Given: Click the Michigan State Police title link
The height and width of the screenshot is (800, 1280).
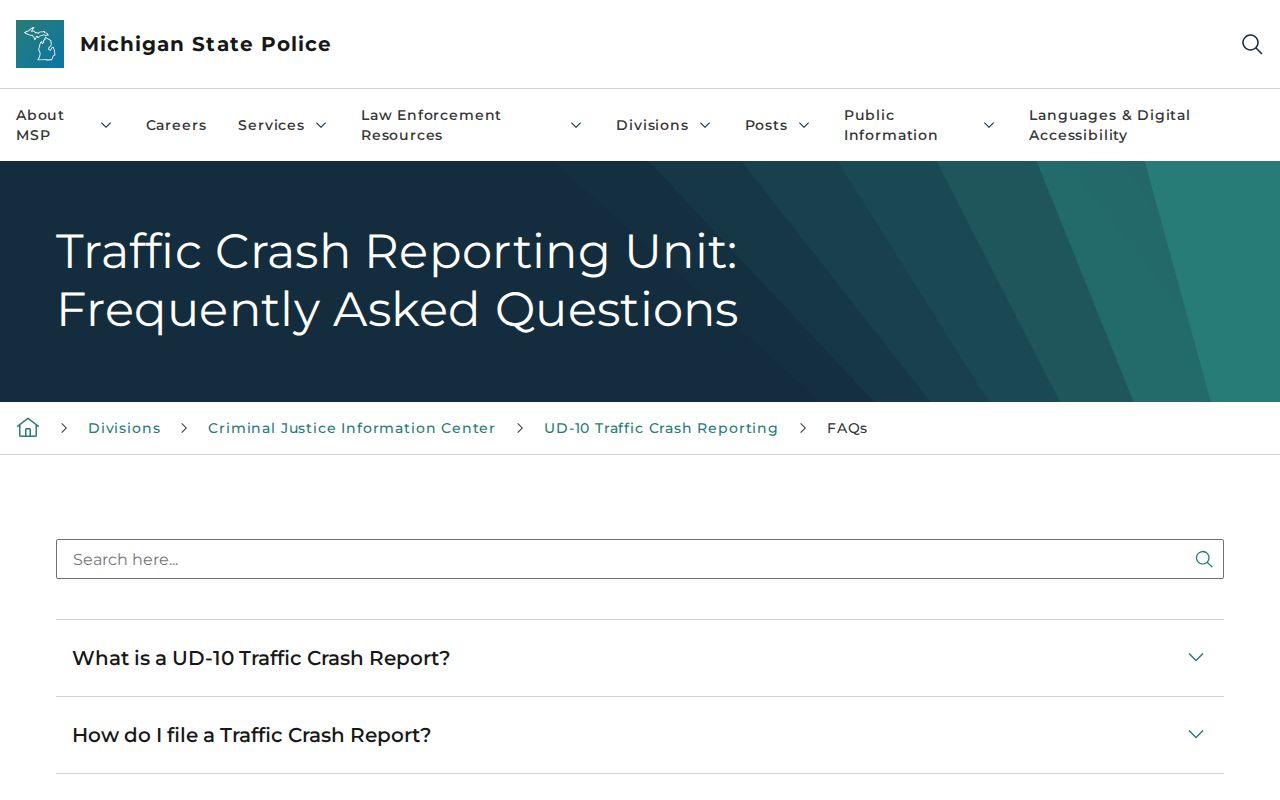Looking at the screenshot, I should [205, 44].
